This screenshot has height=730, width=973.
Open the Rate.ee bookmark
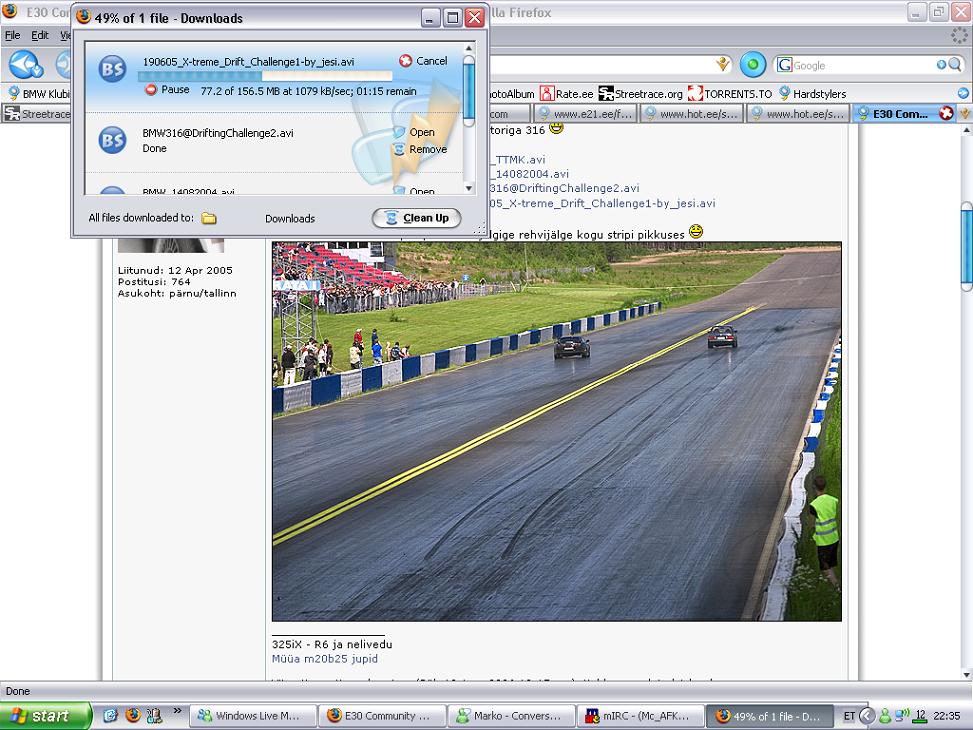(x=567, y=94)
